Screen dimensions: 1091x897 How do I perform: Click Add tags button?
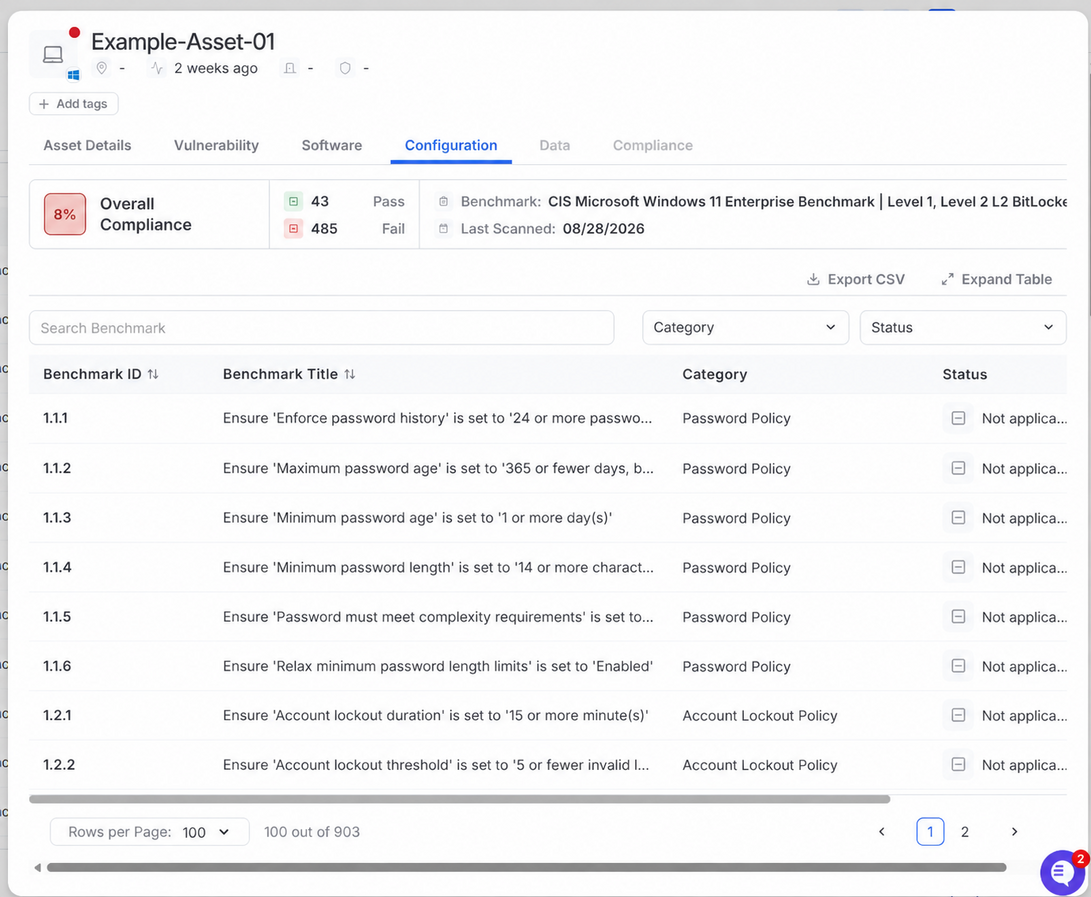pos(74,104)
